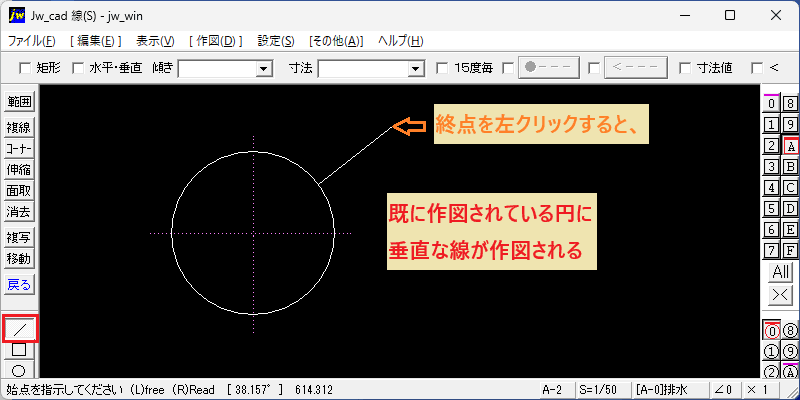Select layer group 4 square button
This screenshot has width=800, height=400.
click(771, 187)
